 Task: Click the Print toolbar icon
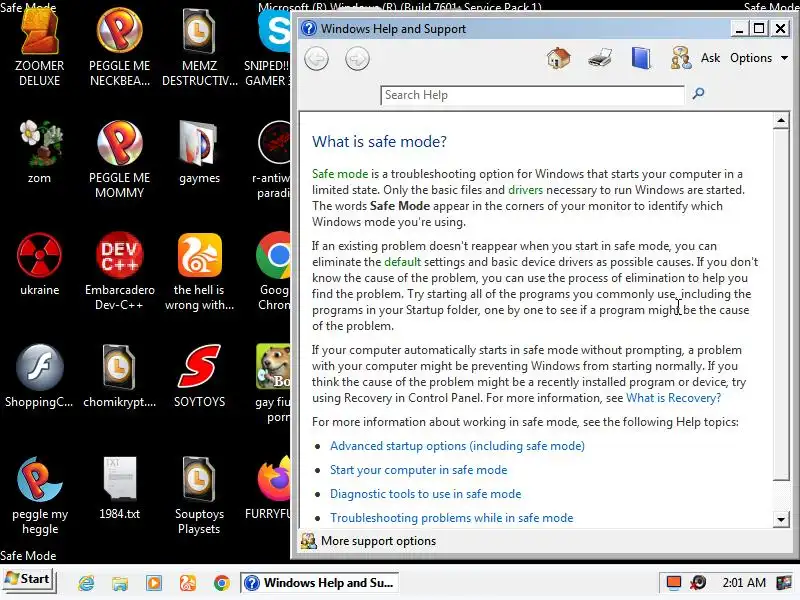(x=599, y=58)
